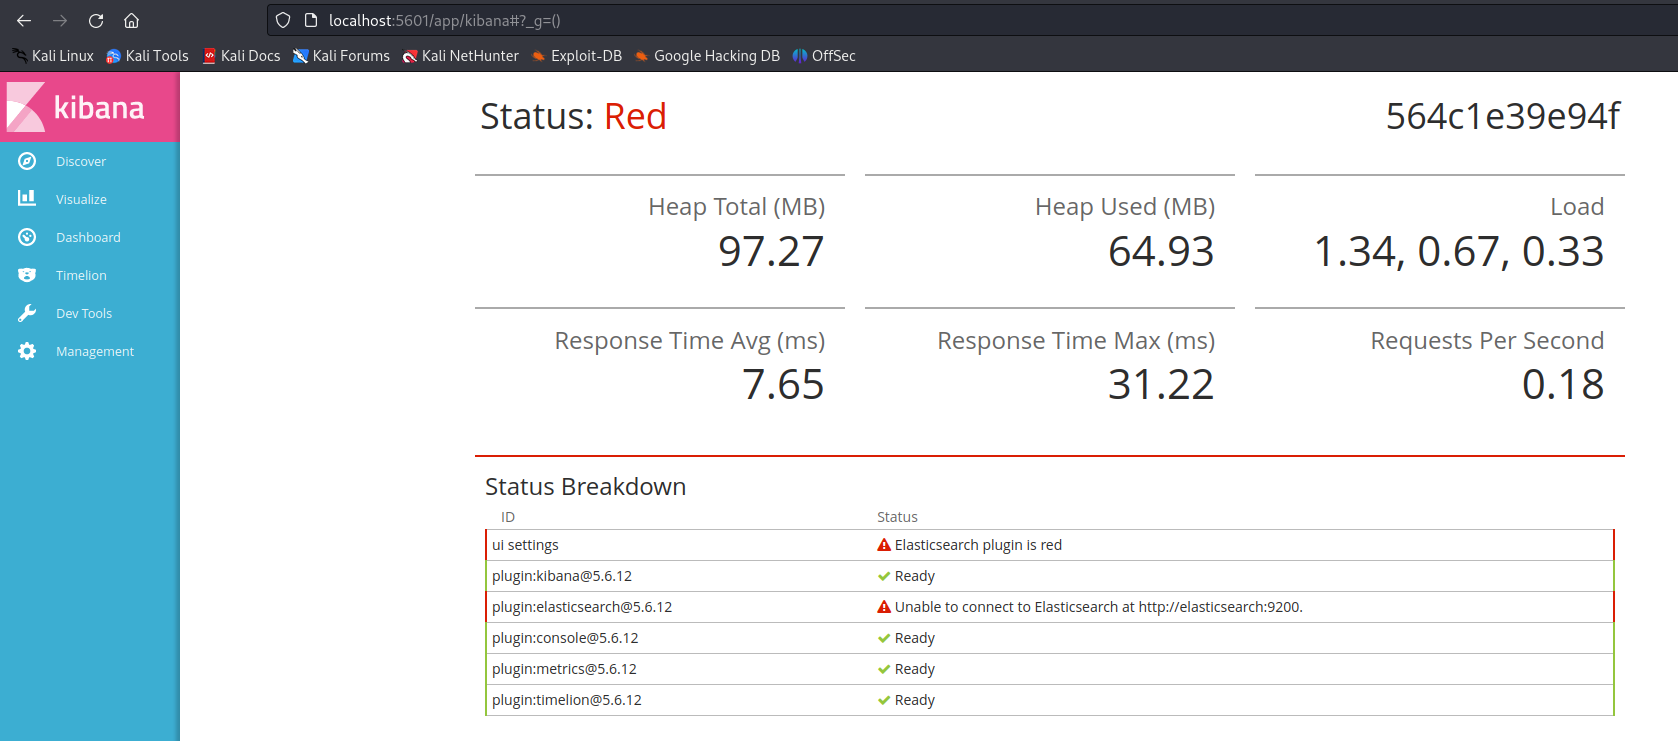The height and width of the screenshot is (741, 1678).
Task: Open Google Hacking DB bookmark
Action: click(707, 56)
